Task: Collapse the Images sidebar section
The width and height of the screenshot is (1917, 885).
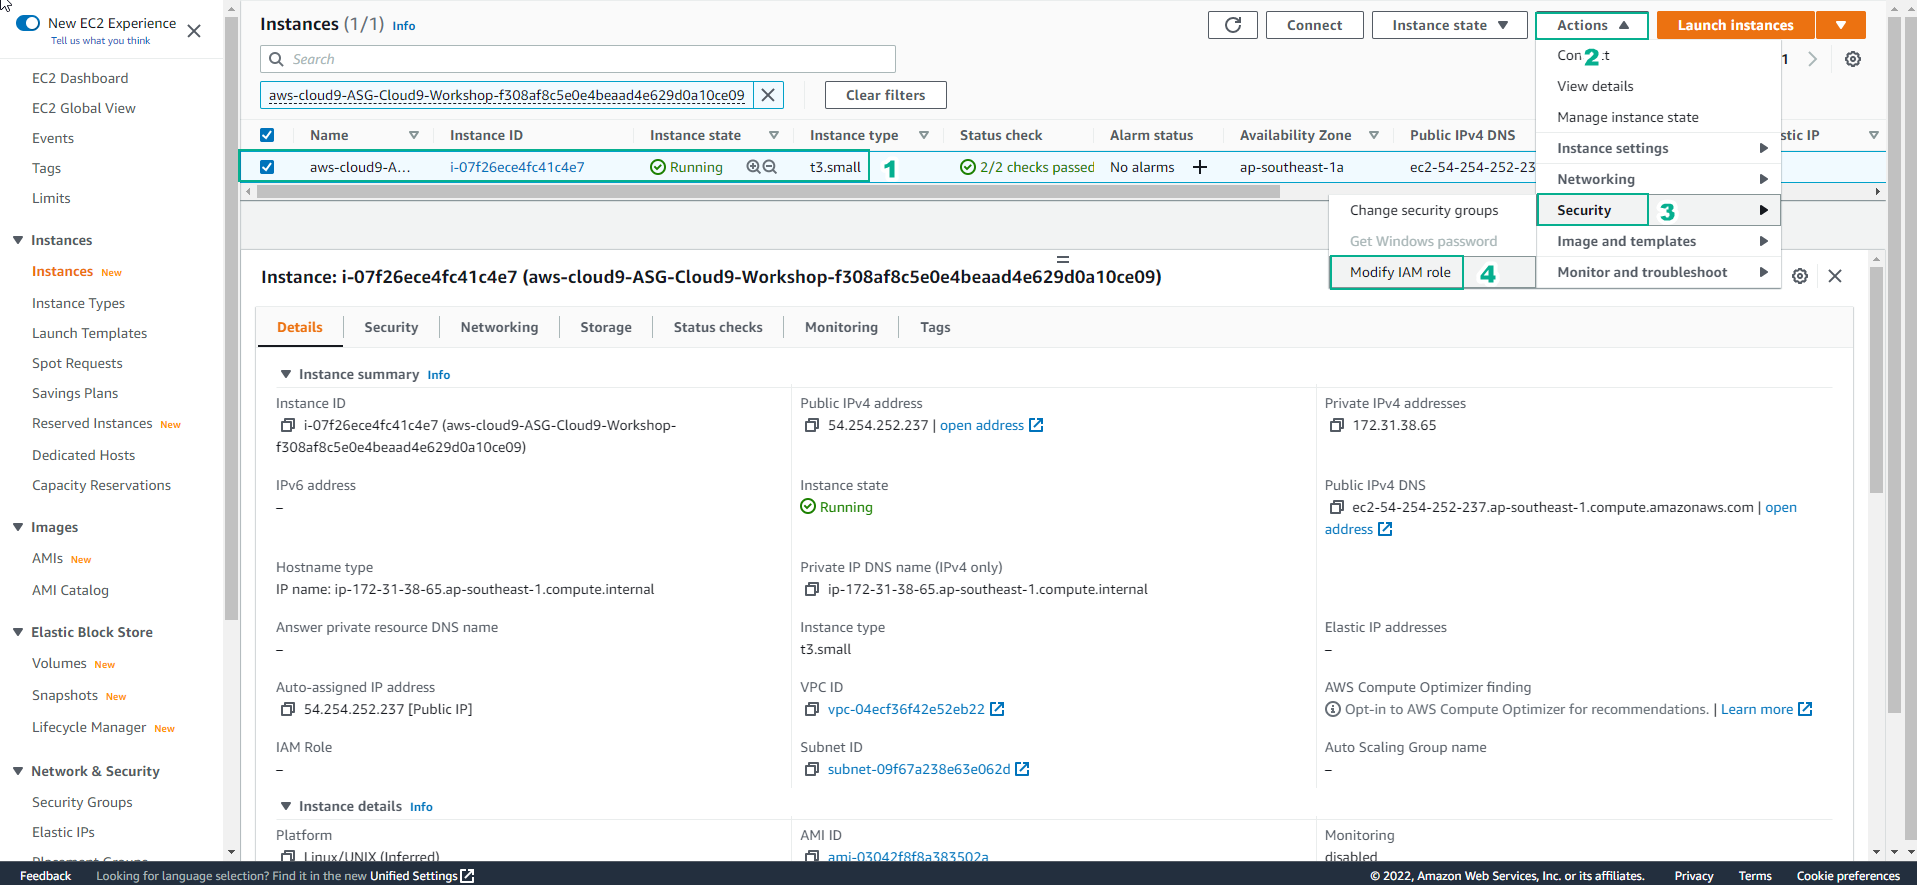Action: tap(18, 527)
